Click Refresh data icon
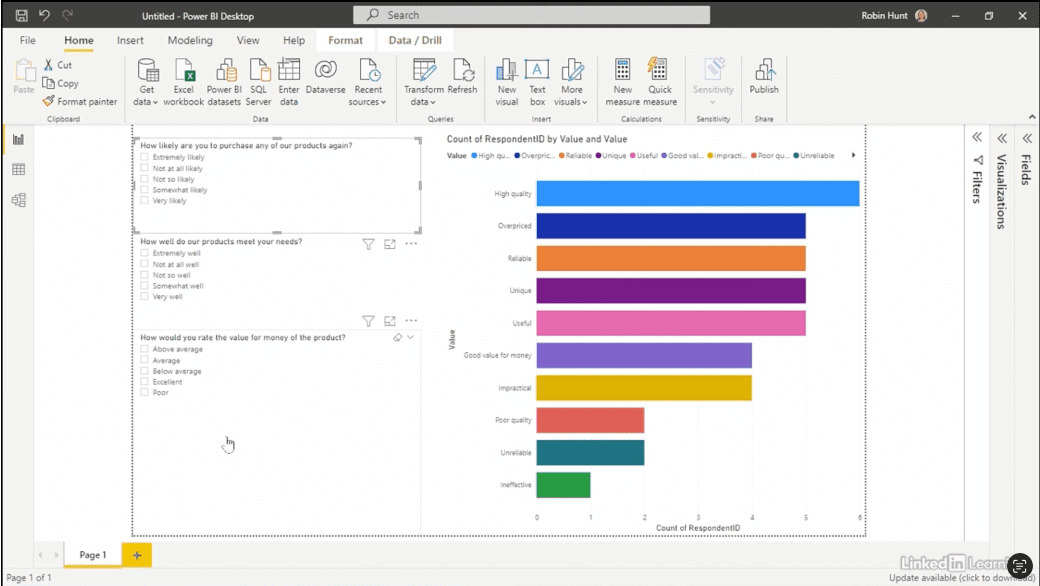 pos(462,70)
